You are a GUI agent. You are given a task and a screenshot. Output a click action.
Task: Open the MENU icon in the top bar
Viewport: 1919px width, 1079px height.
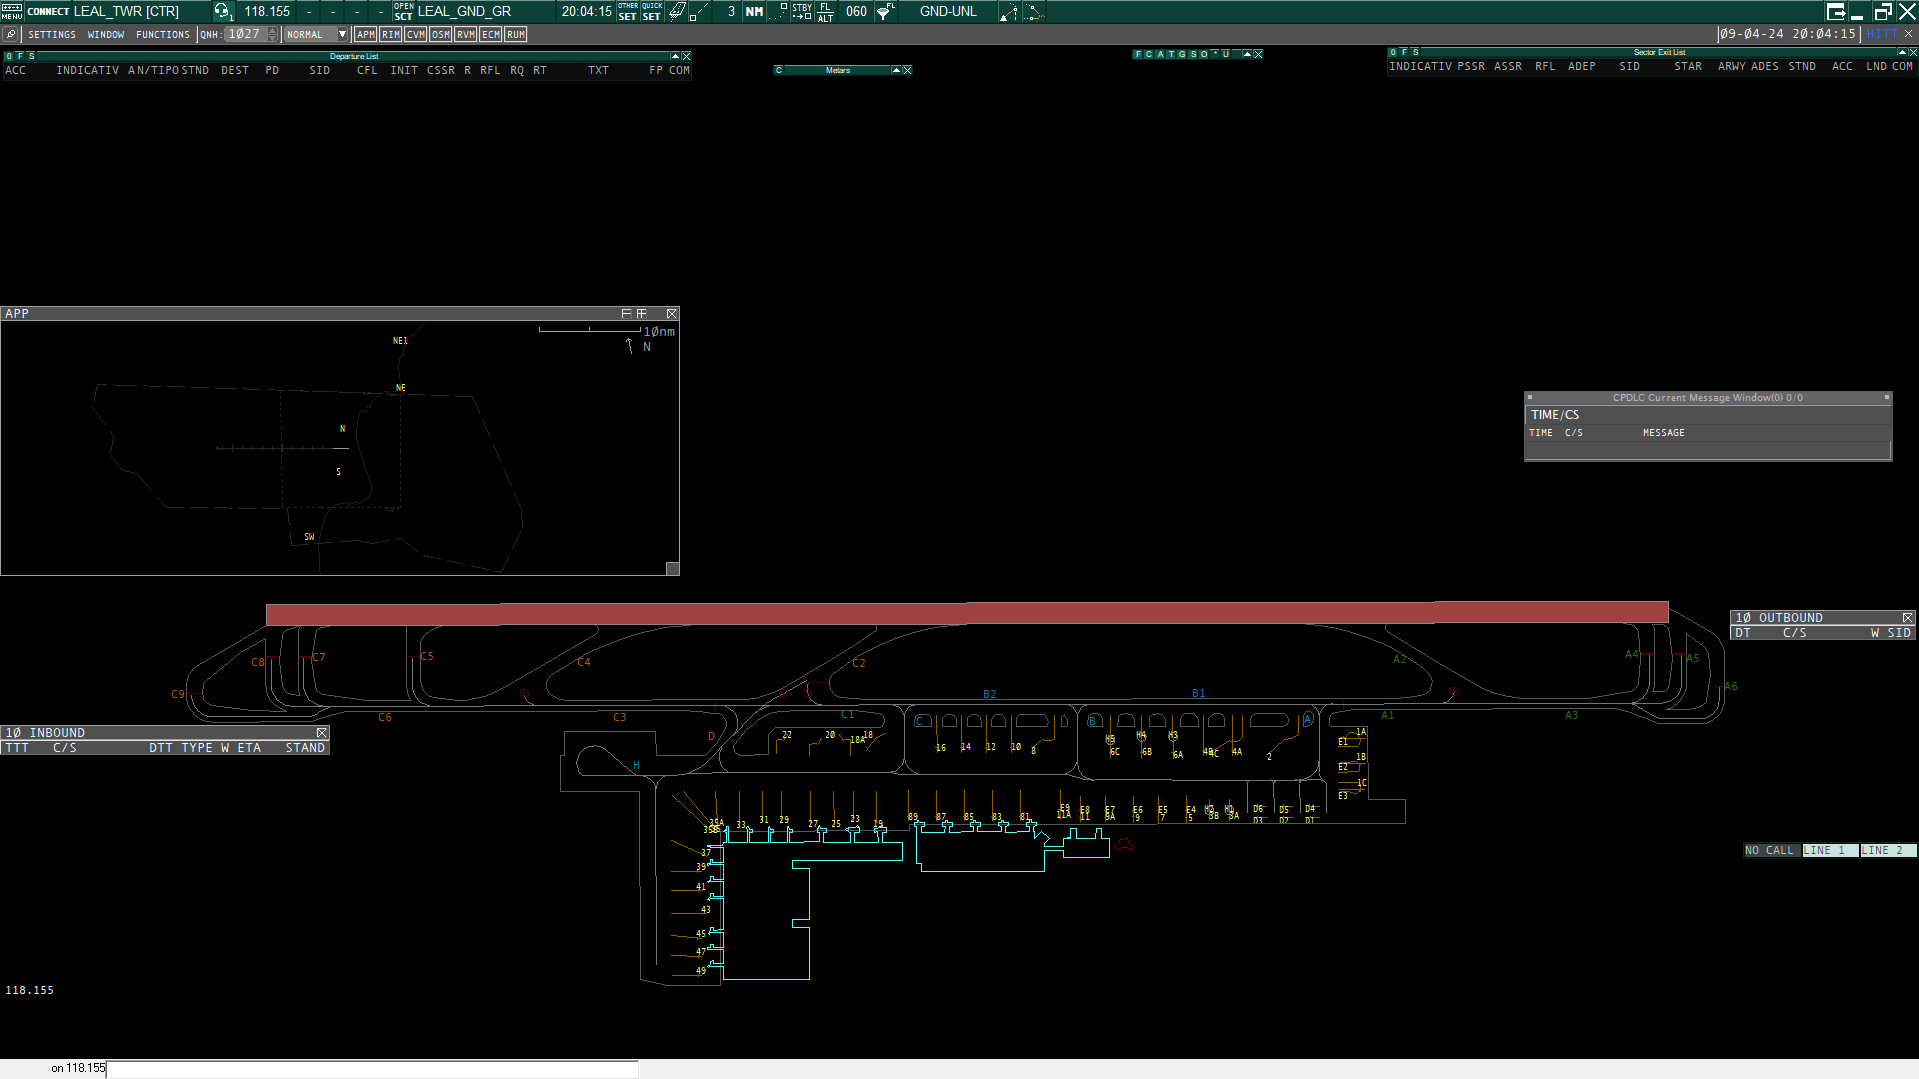[11, 11]
